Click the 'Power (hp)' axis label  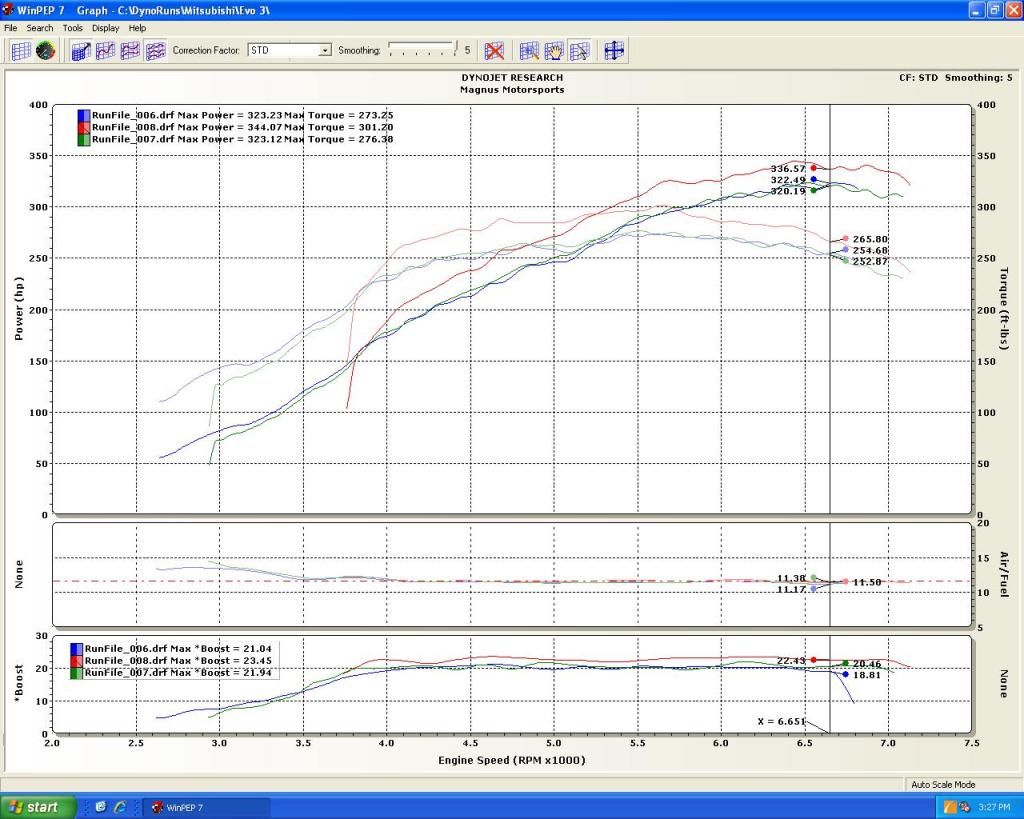coord(19,308)
